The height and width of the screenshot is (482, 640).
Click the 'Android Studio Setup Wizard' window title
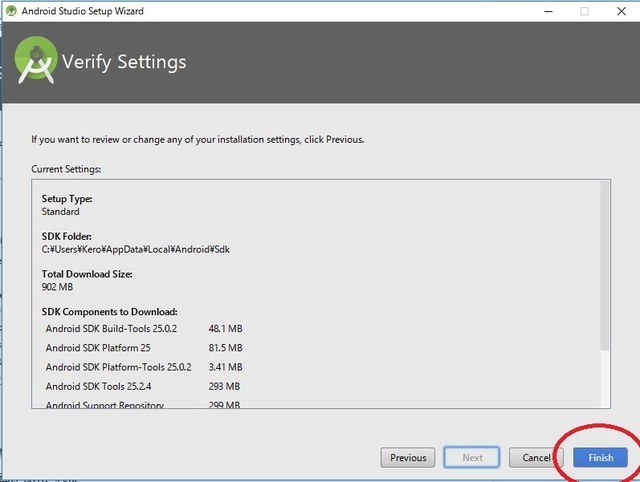tap(82, 11)
